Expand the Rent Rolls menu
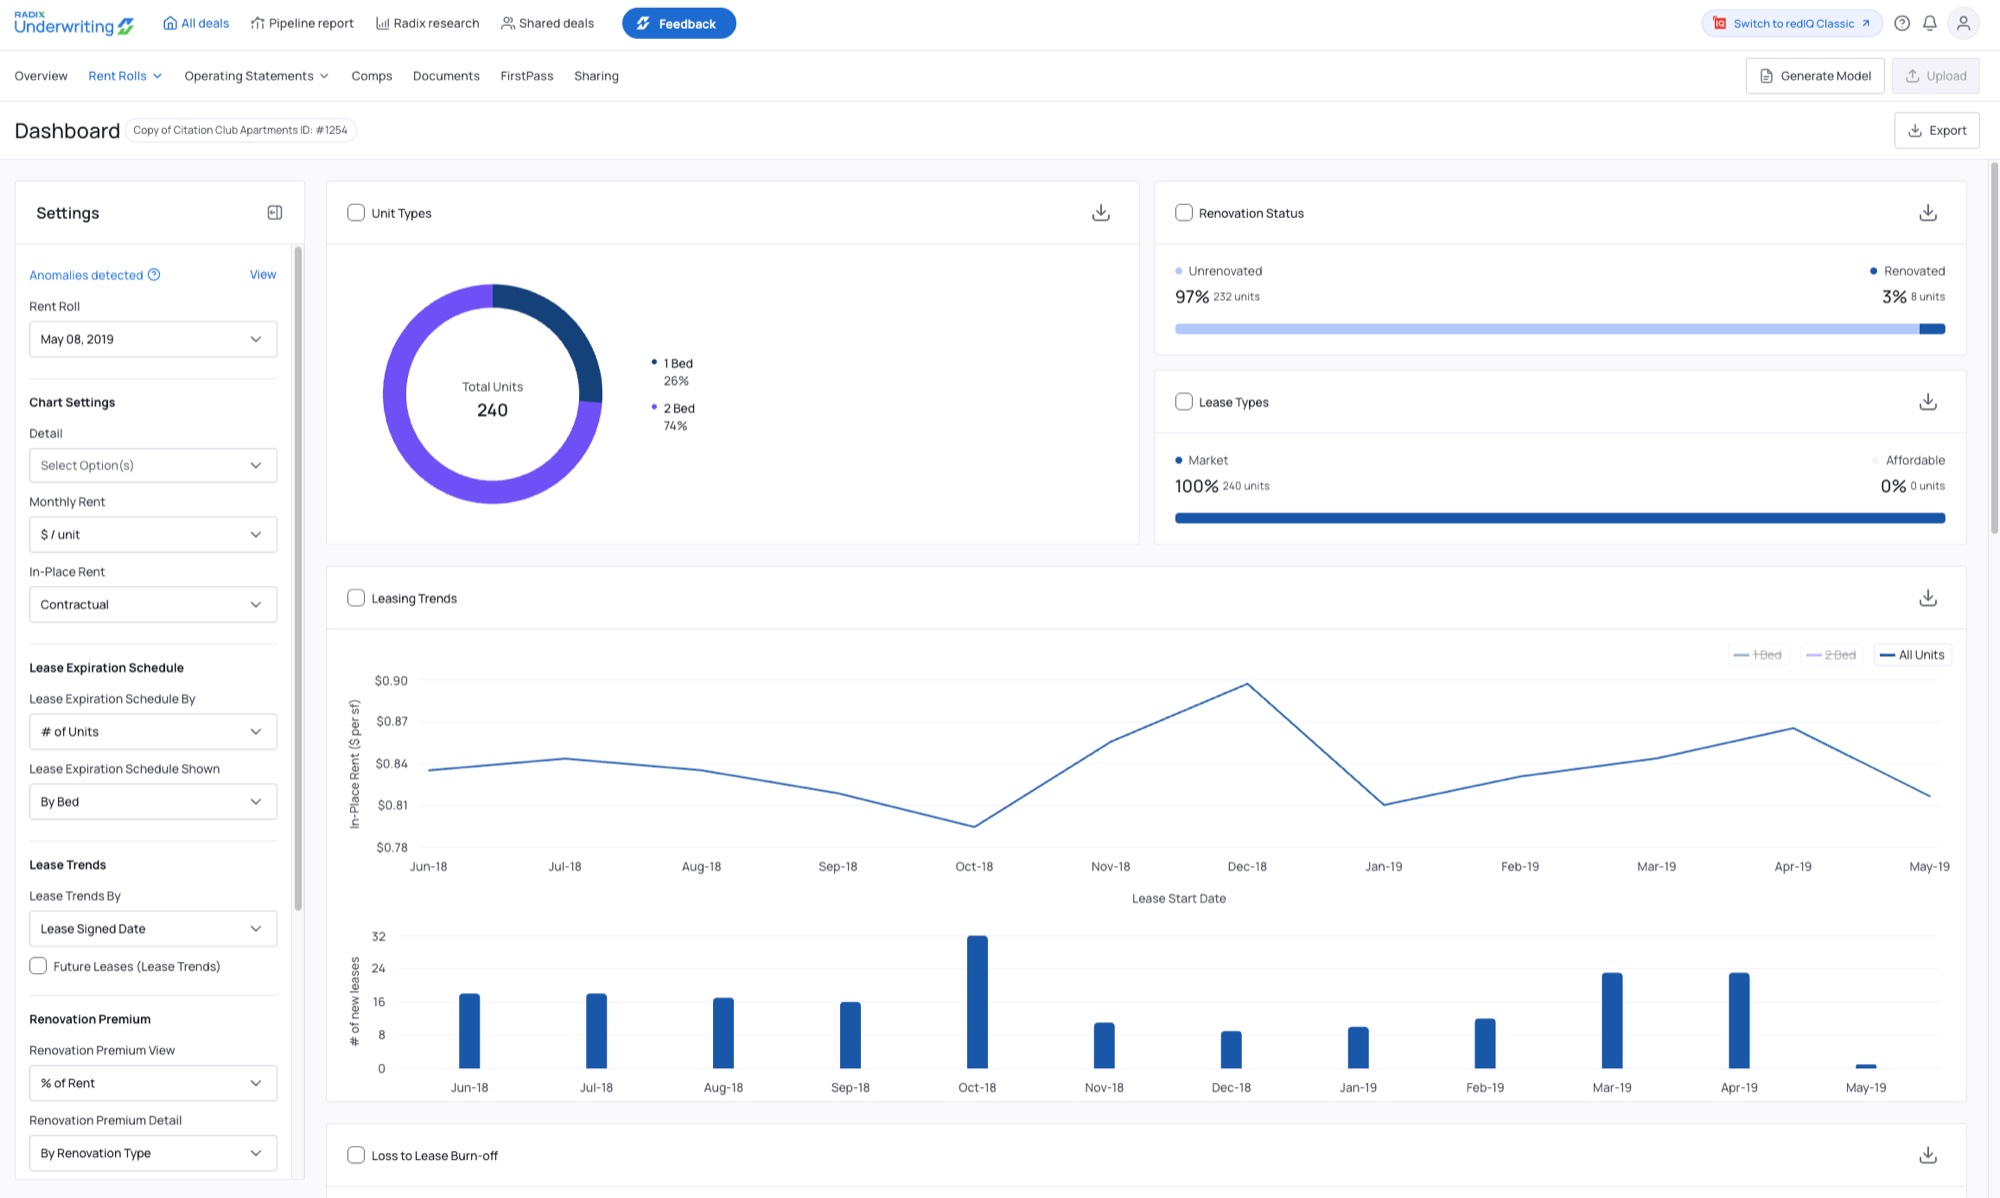 [125, 76]
